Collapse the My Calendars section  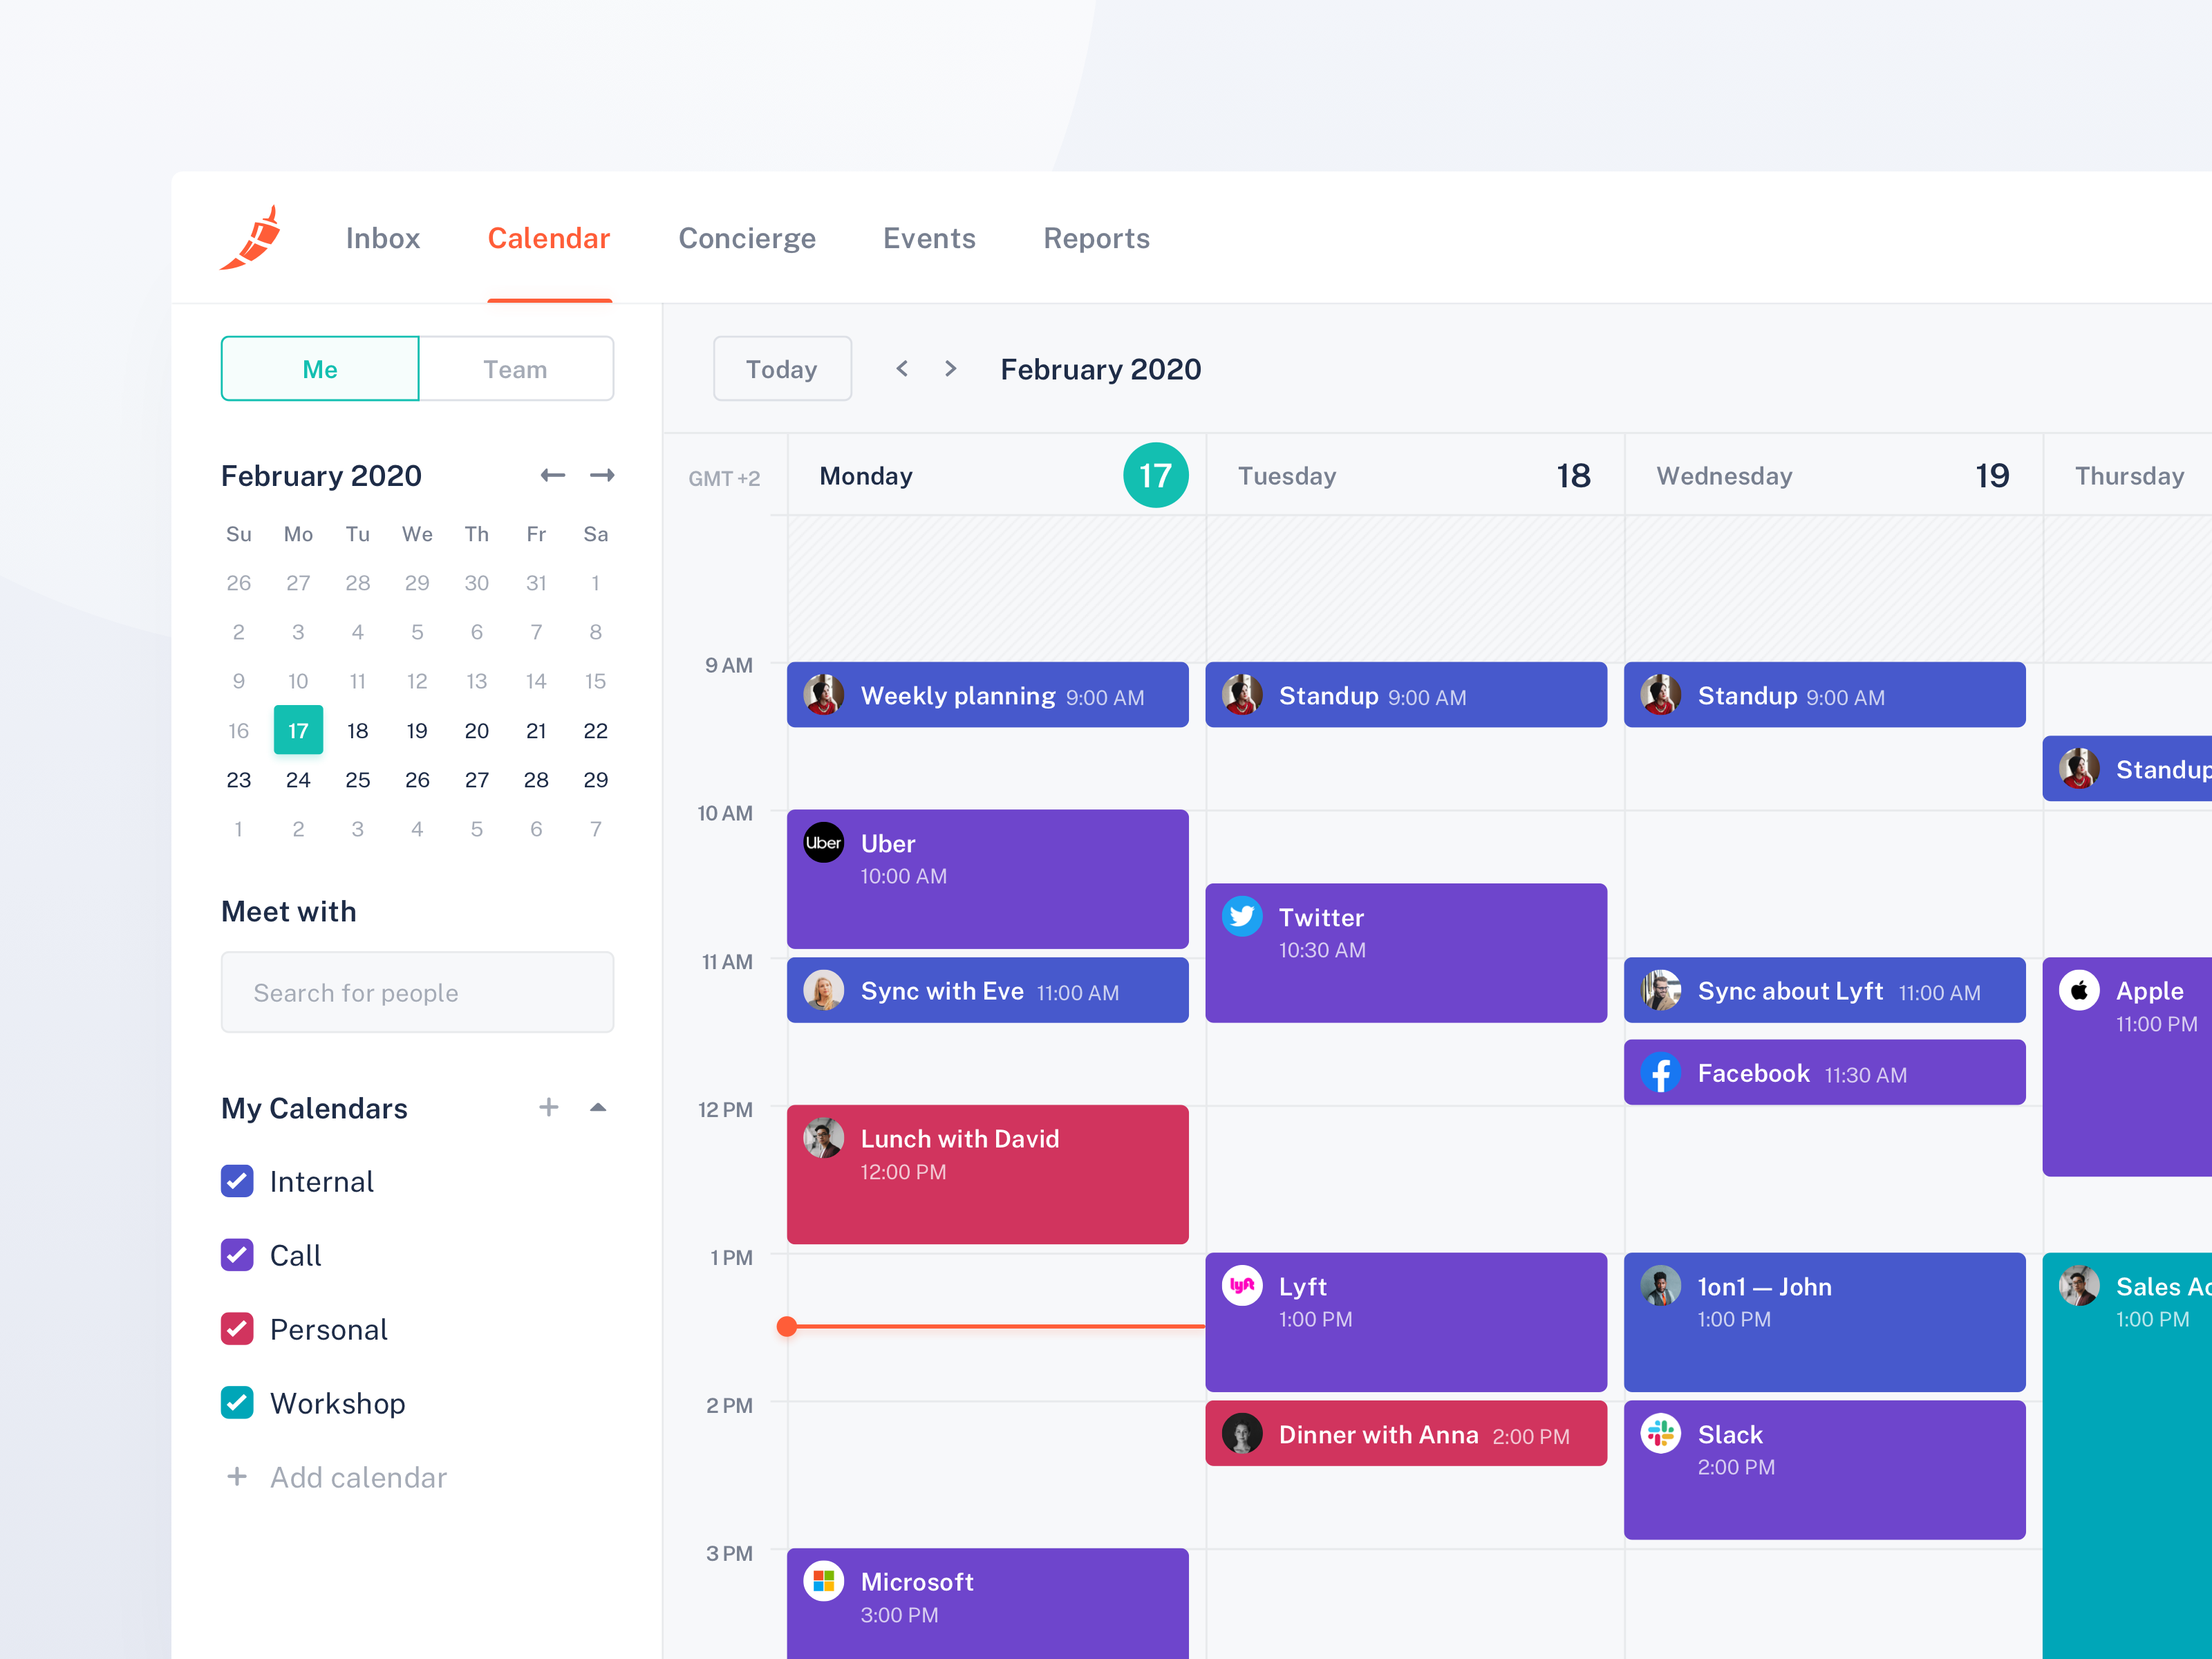pyautogui.click(x=598, y=1107)
